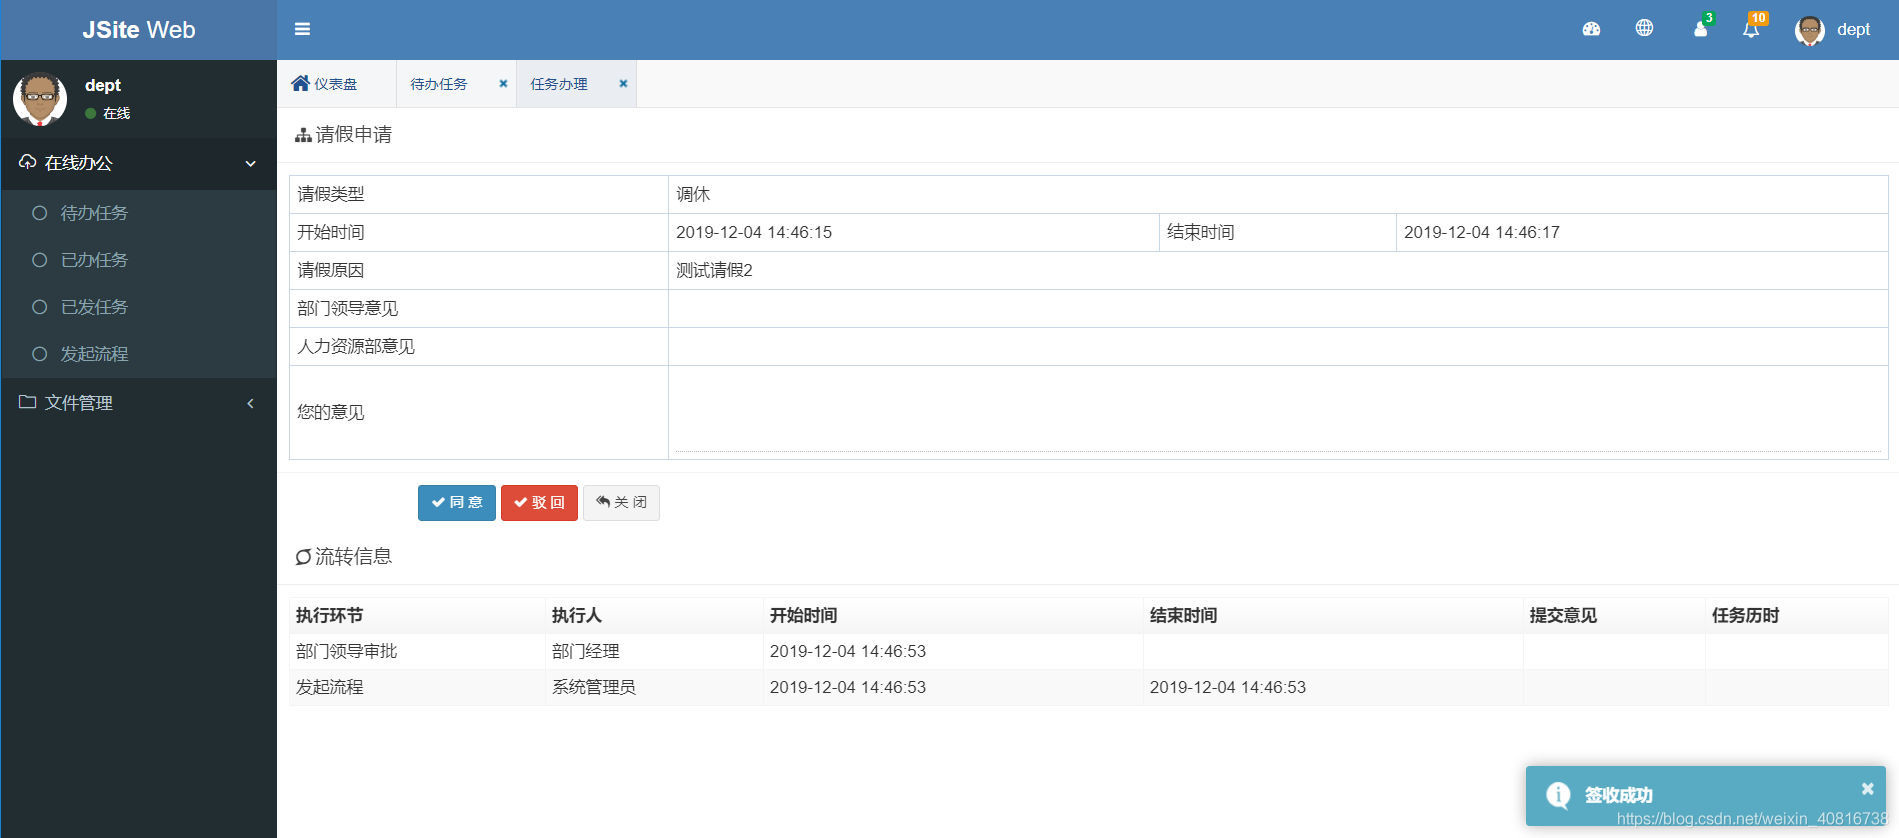Close the 任务办理 tab
Screen dimensions: 1899x838
pyautogui.click(x=623, y=83)
